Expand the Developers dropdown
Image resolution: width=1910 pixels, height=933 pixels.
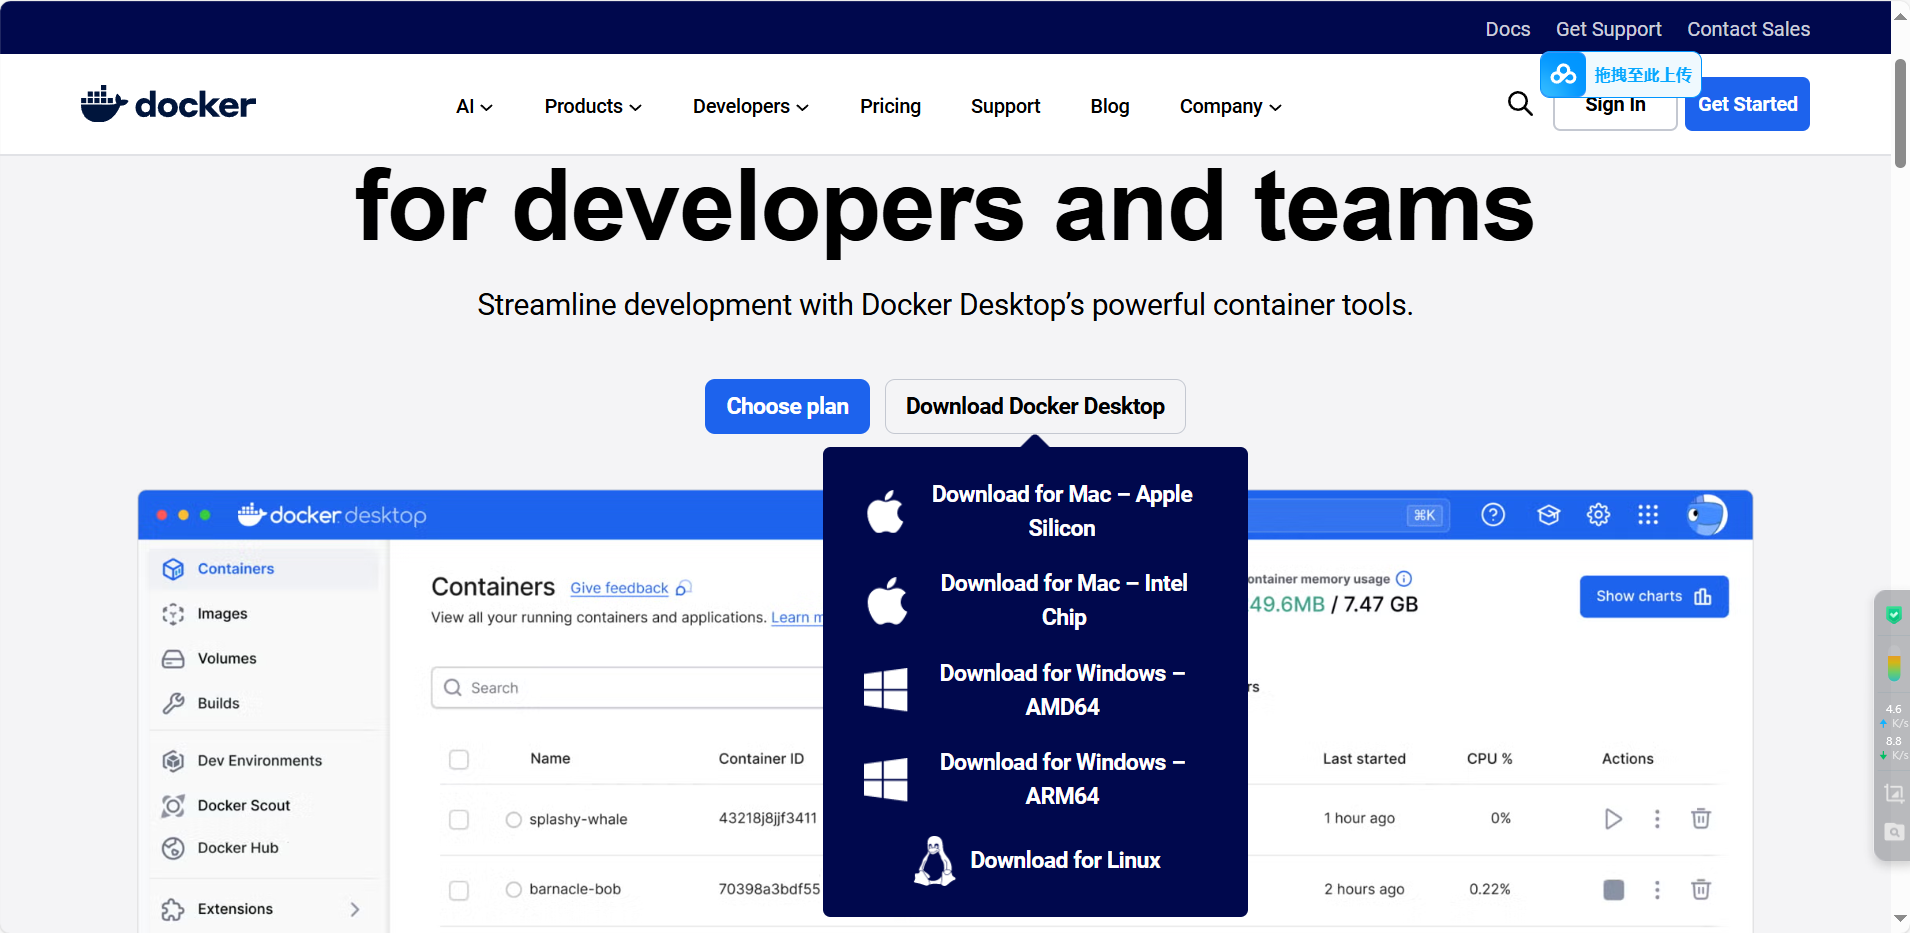point(751,107)
